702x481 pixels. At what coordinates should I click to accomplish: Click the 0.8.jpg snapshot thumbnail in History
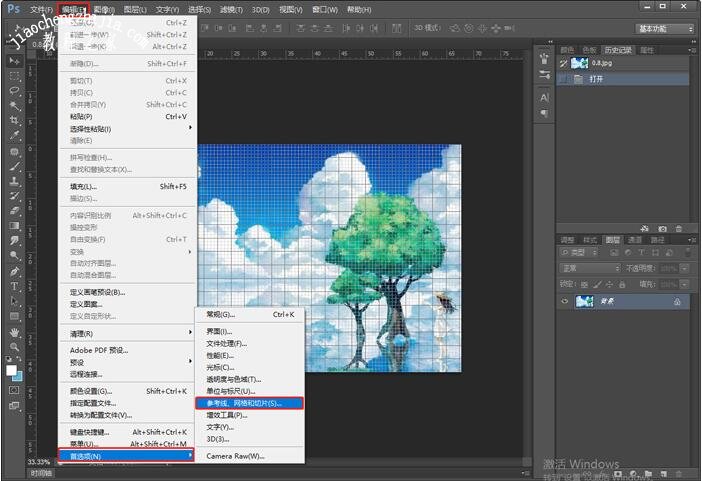coord(579,62)
